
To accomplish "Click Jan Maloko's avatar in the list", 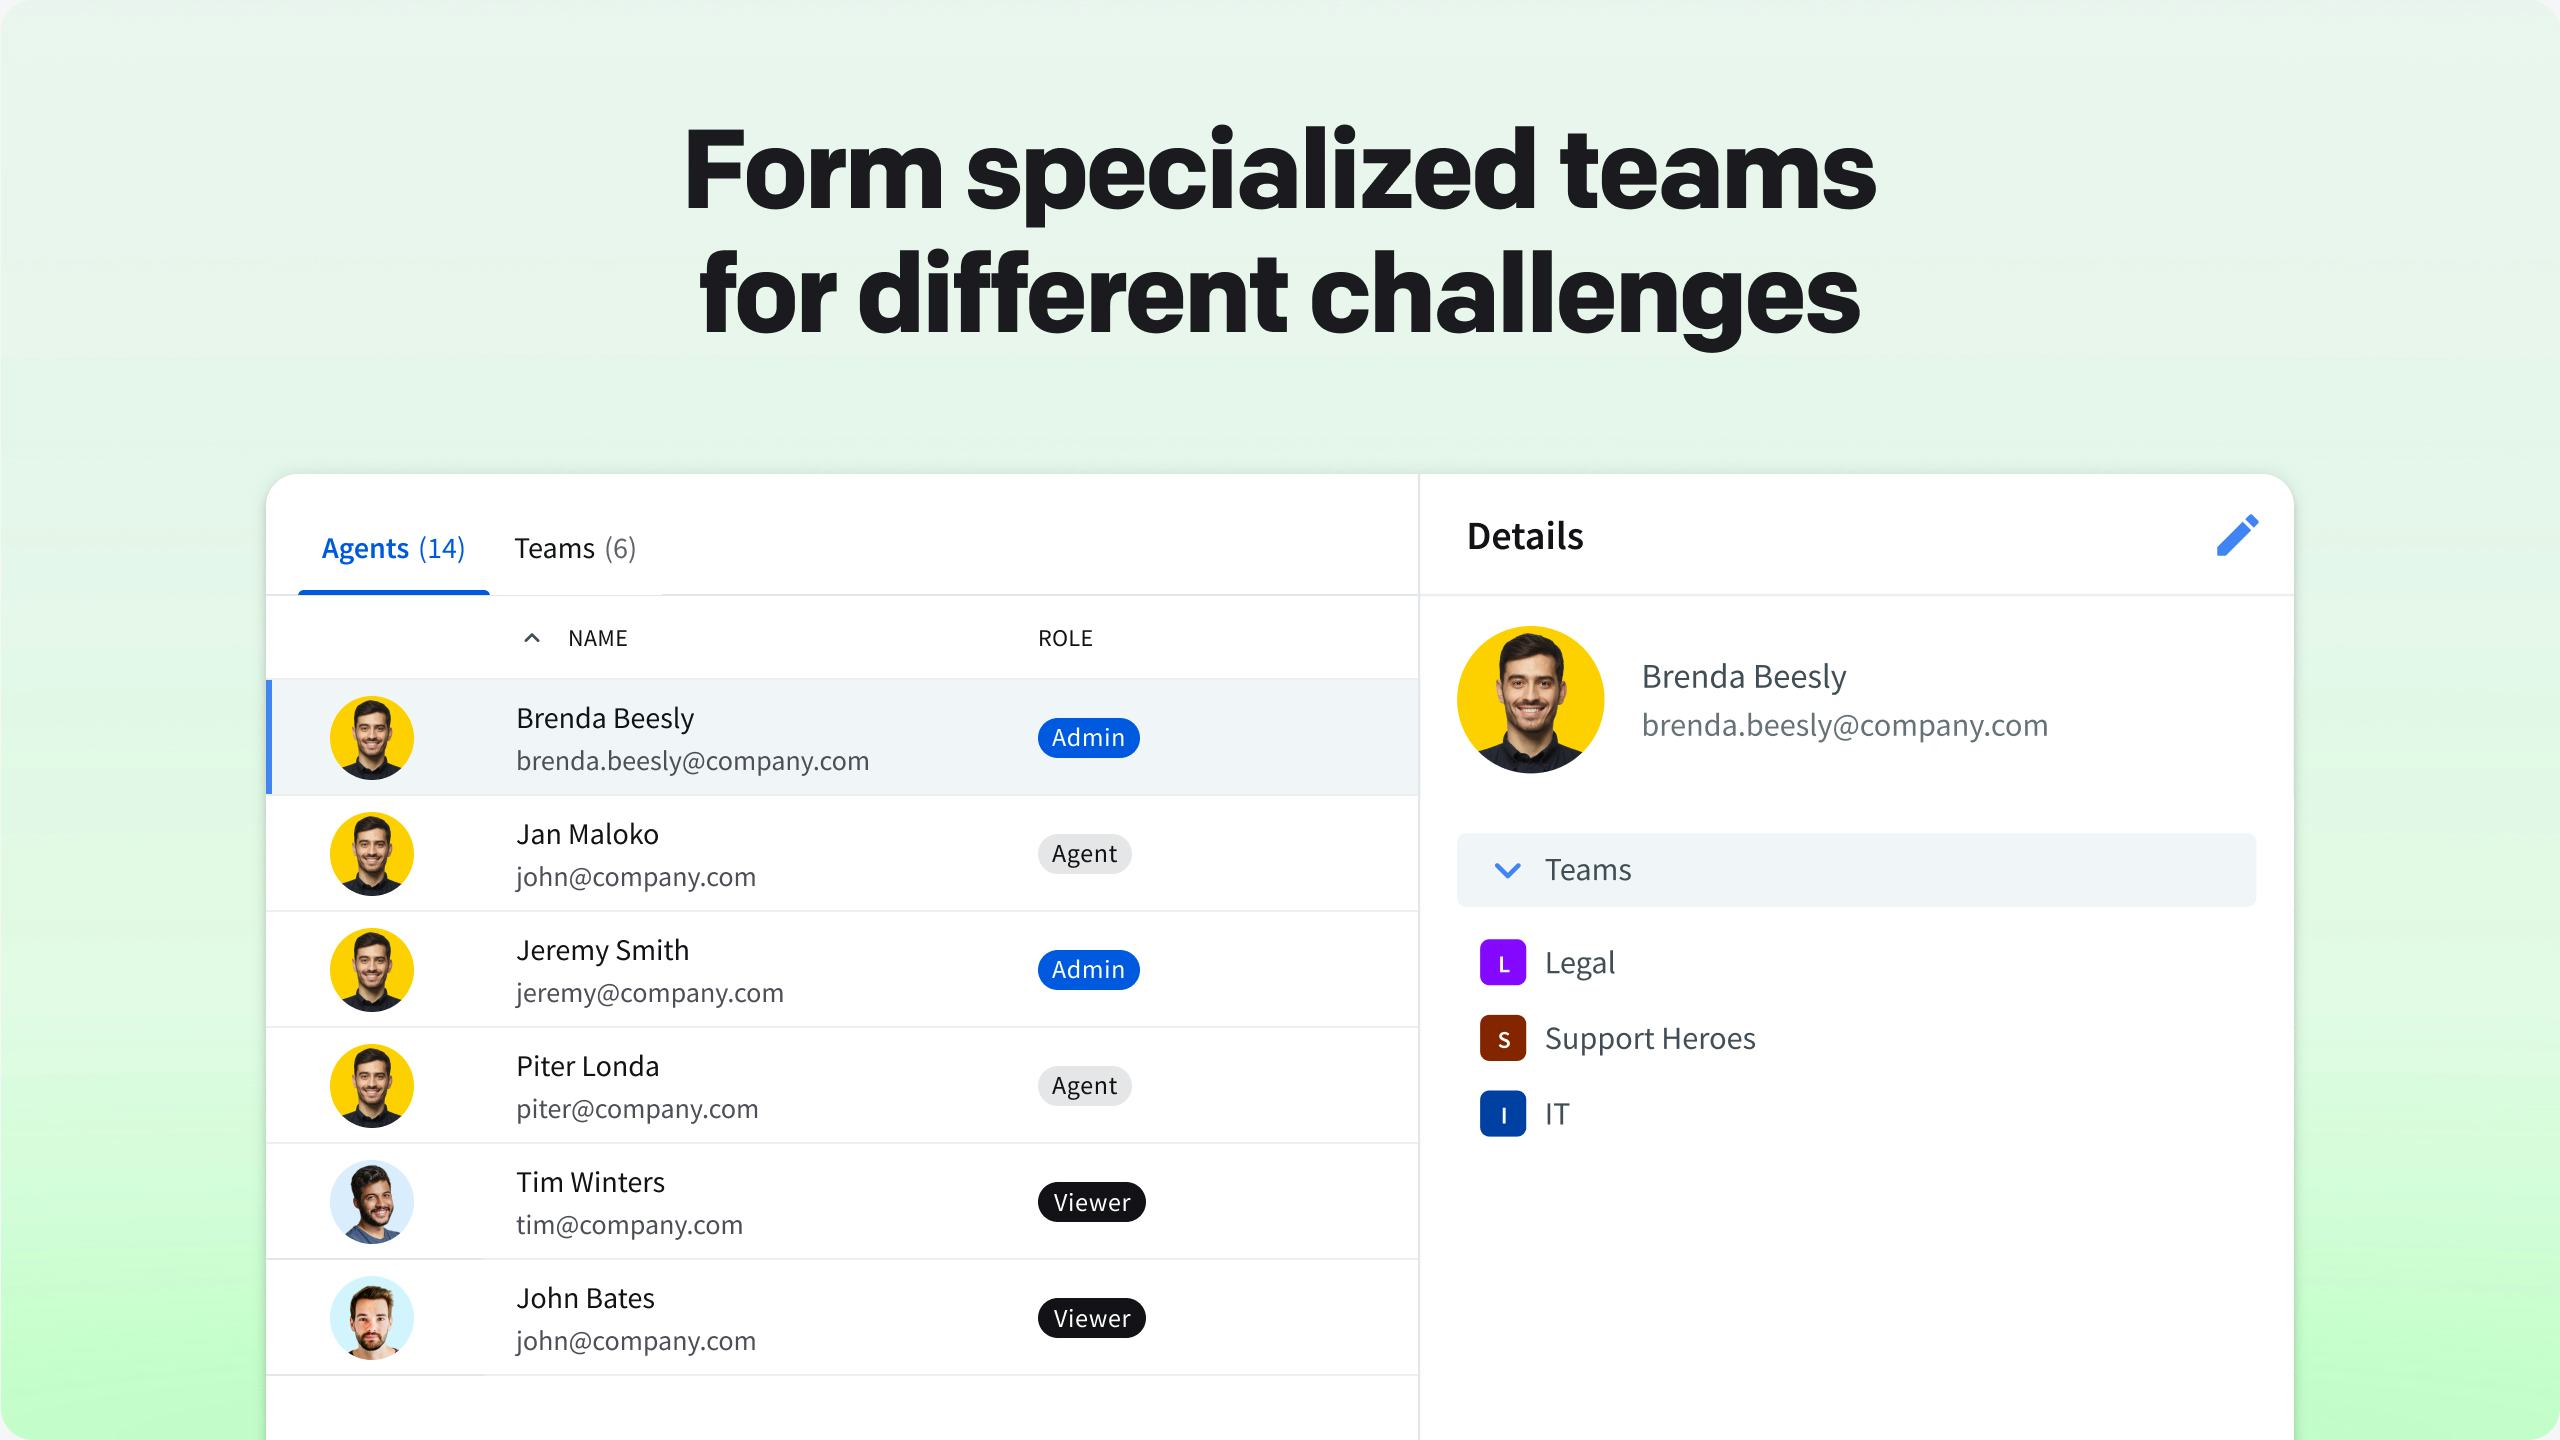I will [372, 854].
